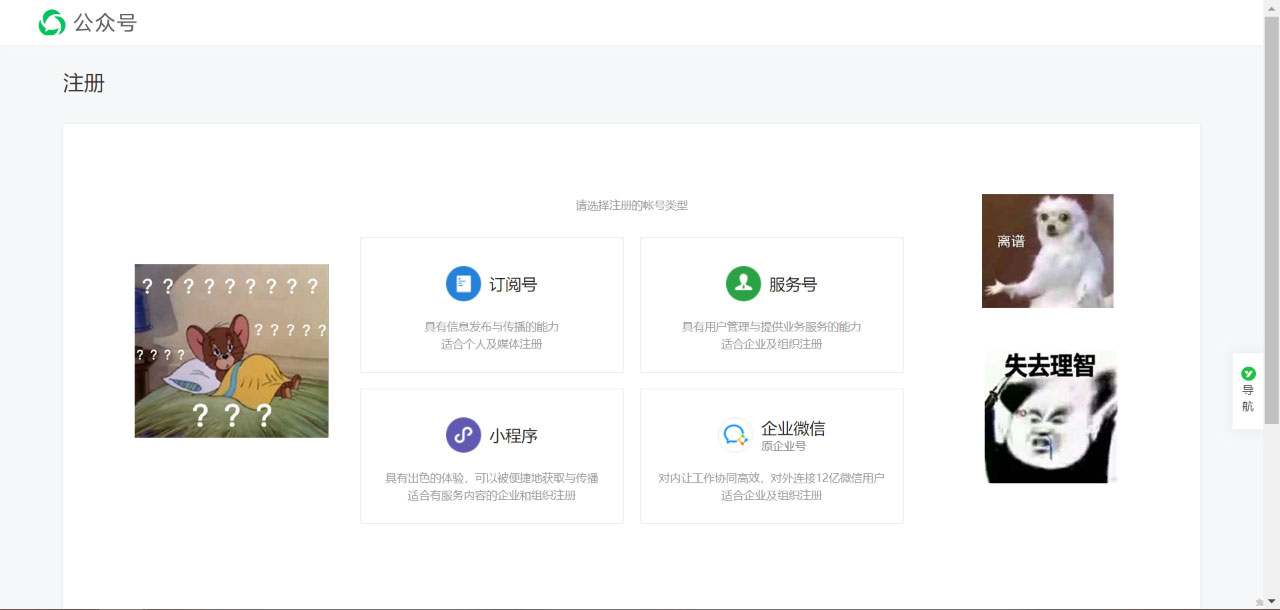Open the 导航 navigation side tab

tap(1247, 391)
